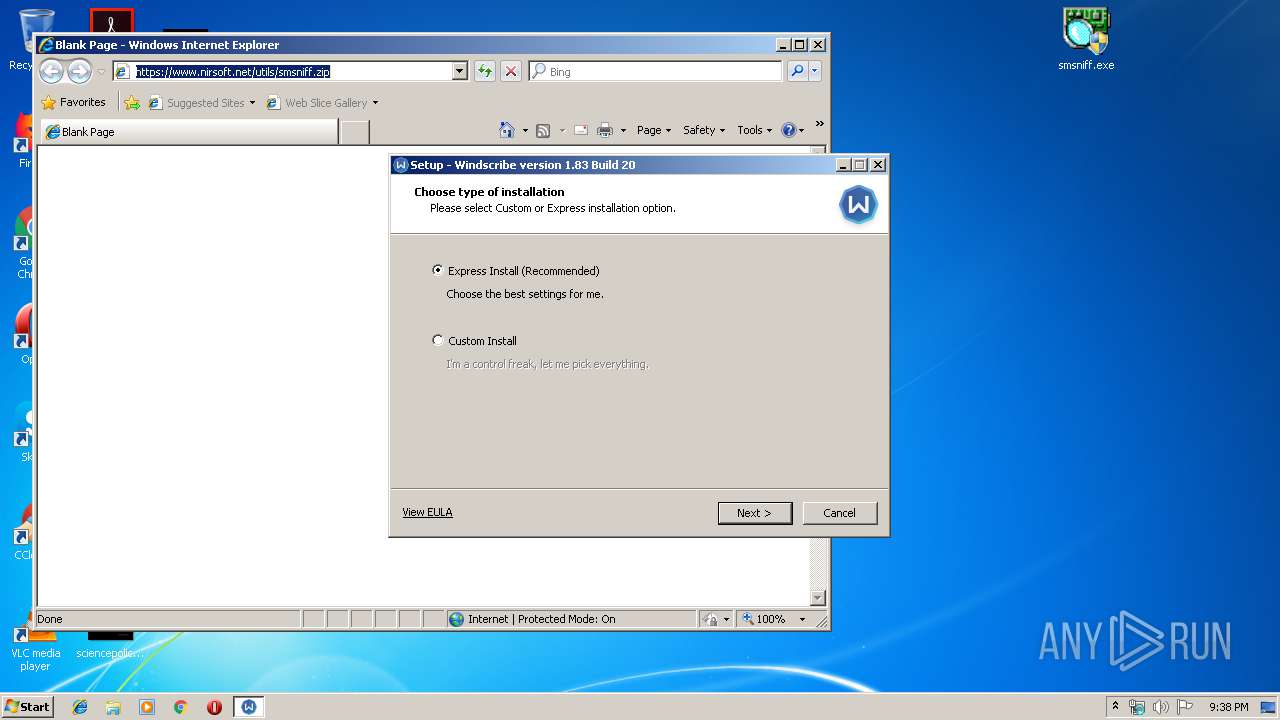Click the Windscribe logo in setup header
Image resolution: width=1280 pixels, height=720 pixels.
[858, 204]
